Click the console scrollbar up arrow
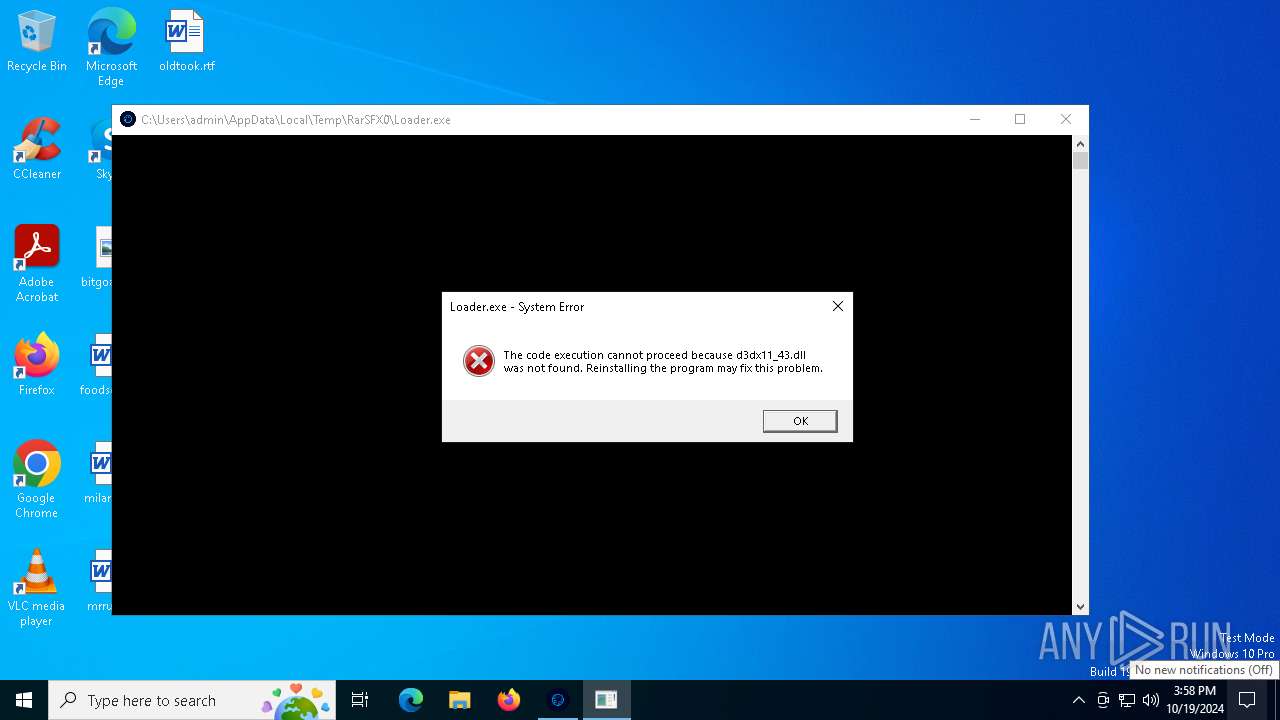 click(x=1080, y=143)
